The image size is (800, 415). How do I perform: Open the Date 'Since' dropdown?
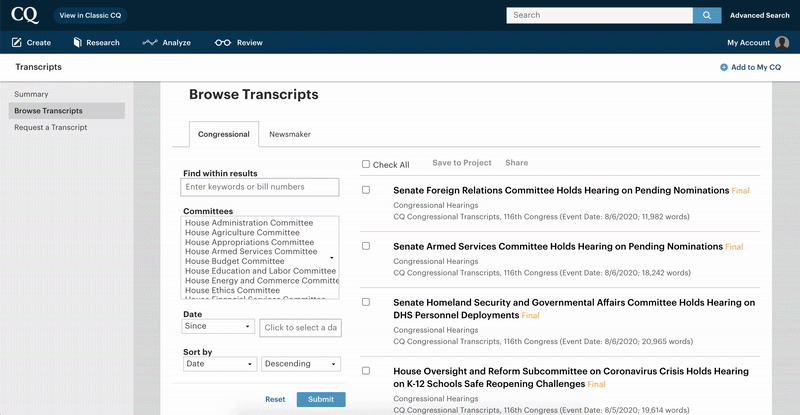(x=219, y=327)
